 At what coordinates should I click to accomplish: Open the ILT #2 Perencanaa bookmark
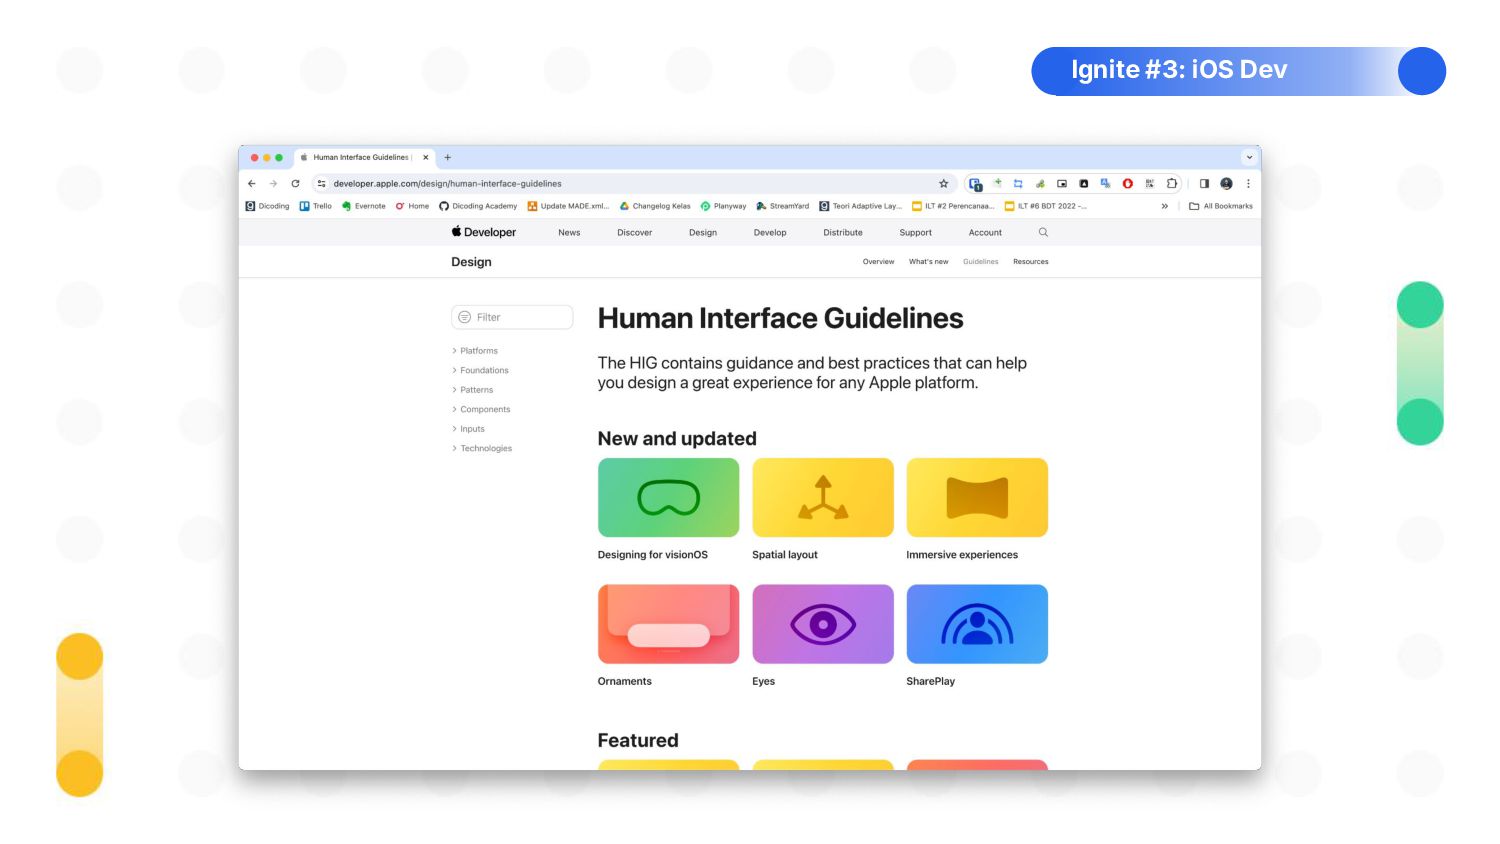953,206
